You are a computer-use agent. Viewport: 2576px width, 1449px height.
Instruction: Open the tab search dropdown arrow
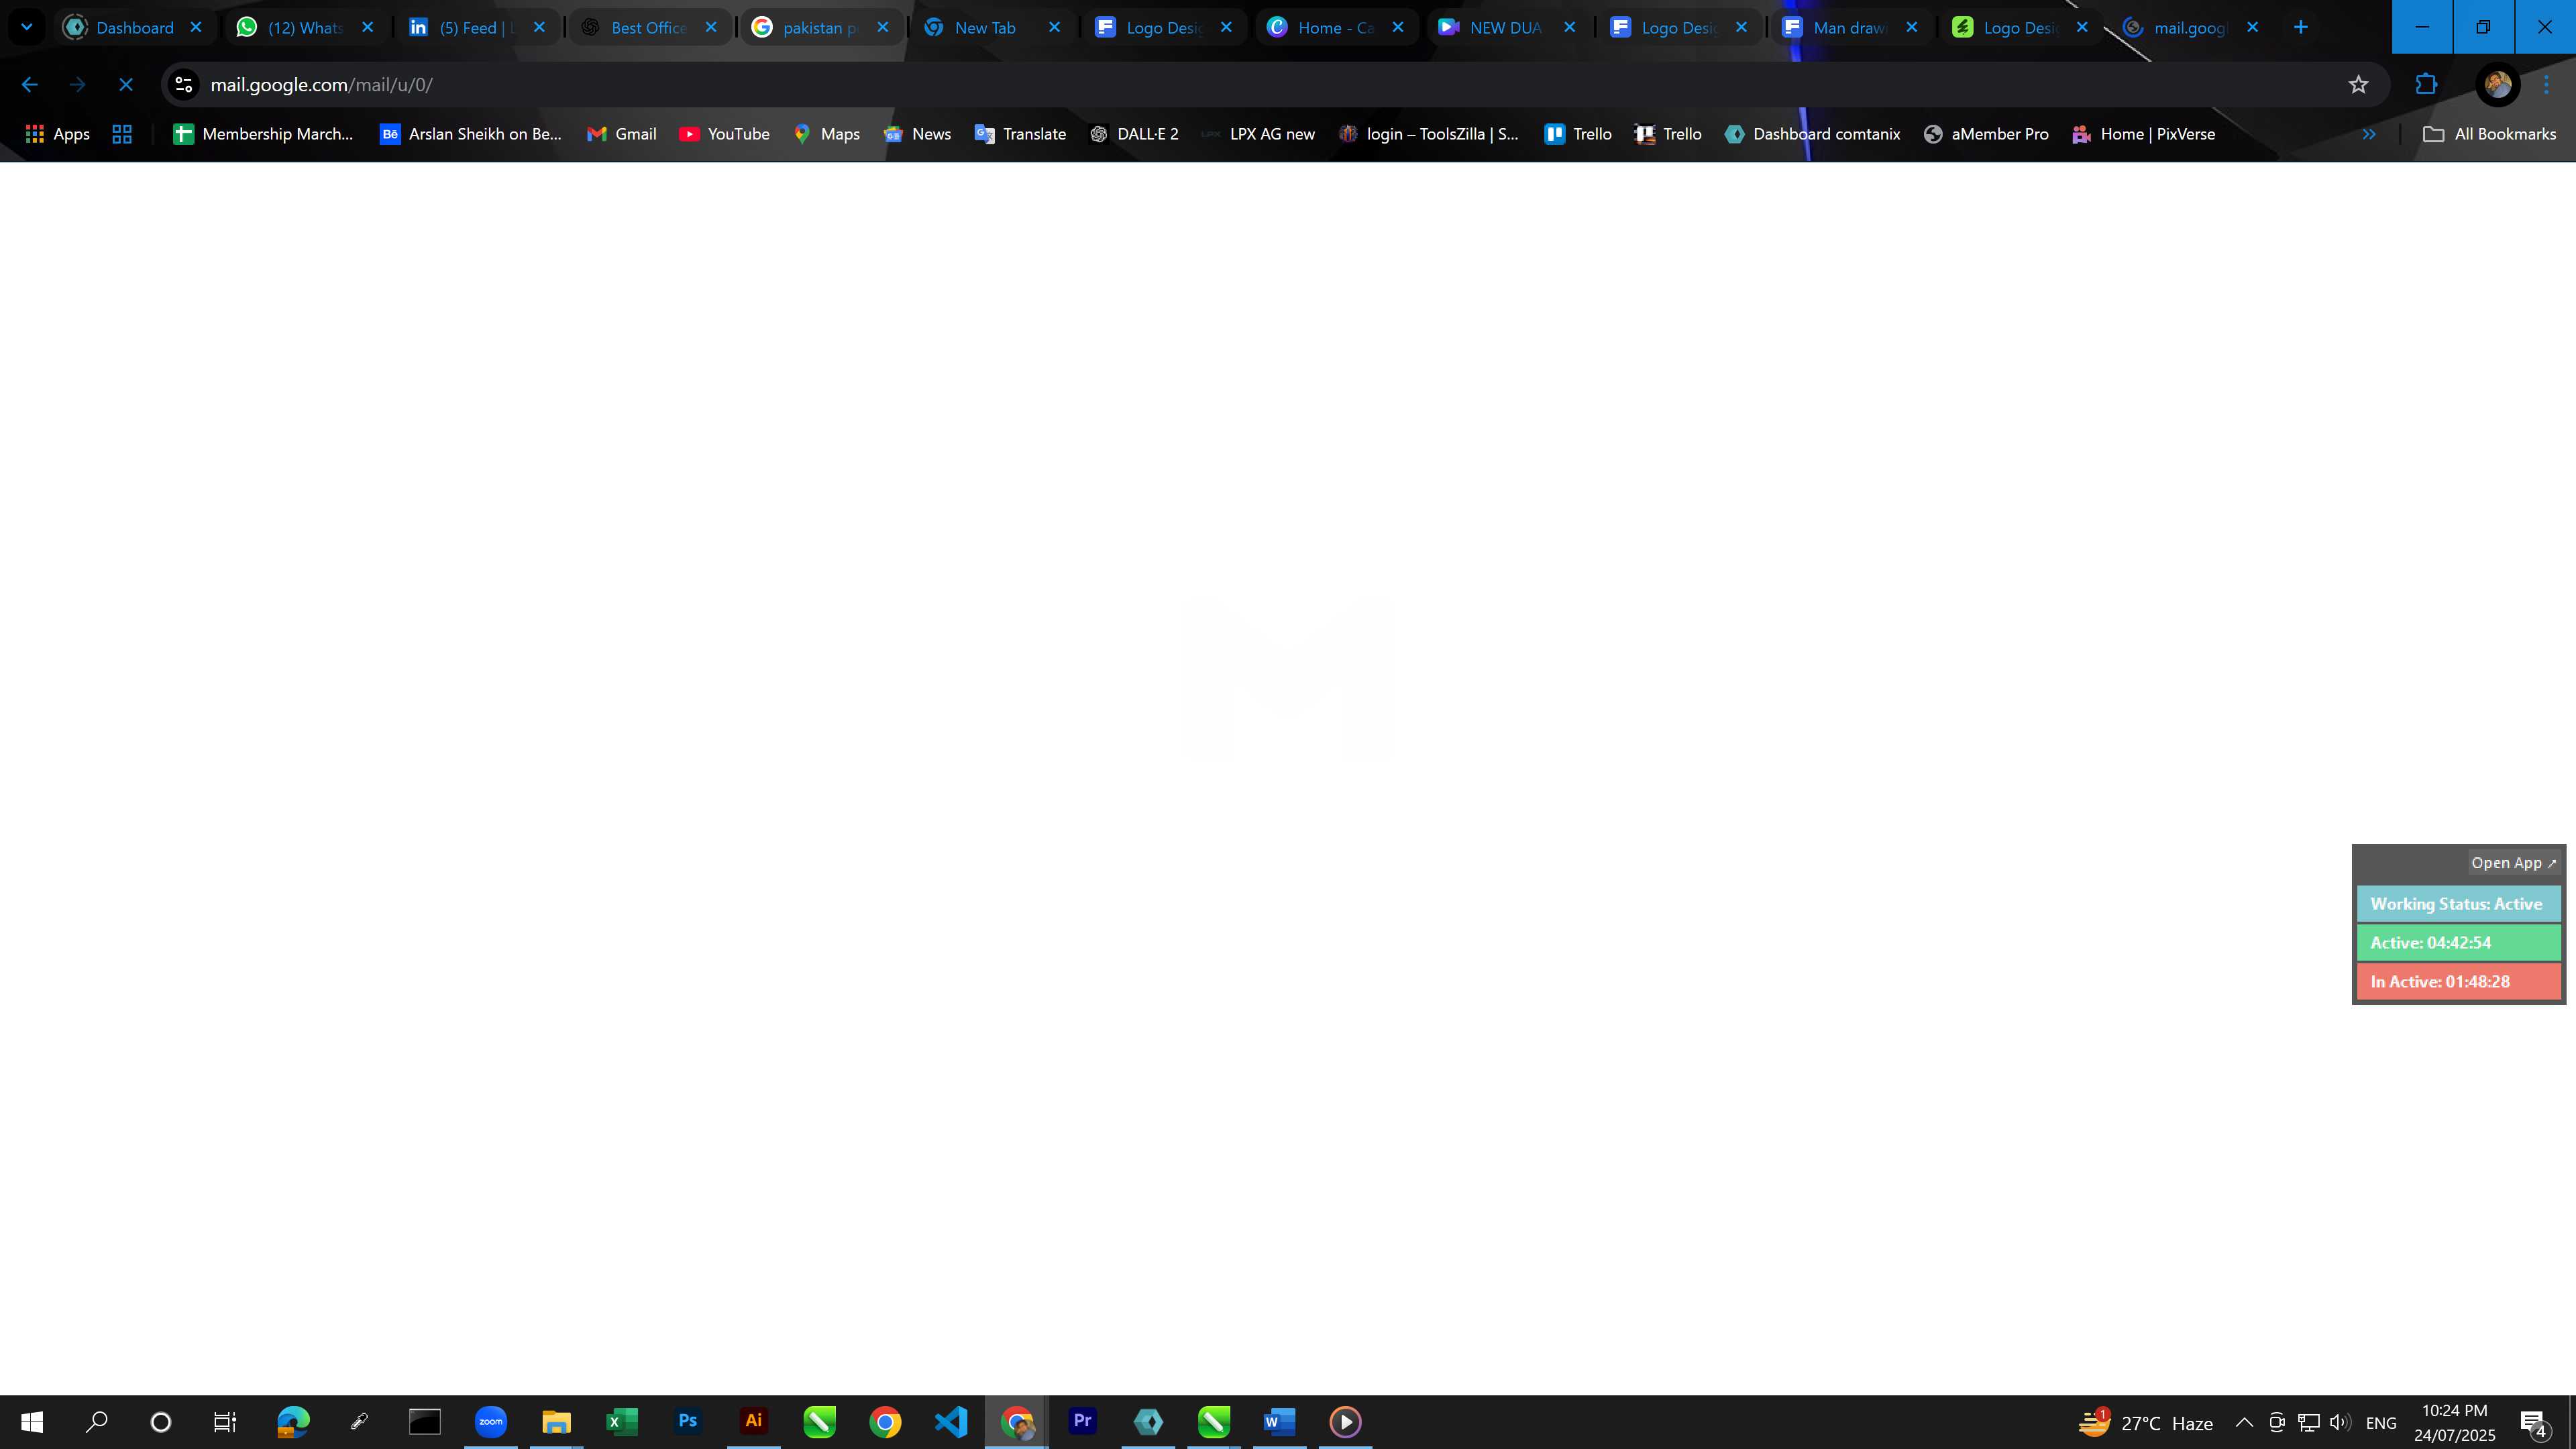[x=27, y=27]
